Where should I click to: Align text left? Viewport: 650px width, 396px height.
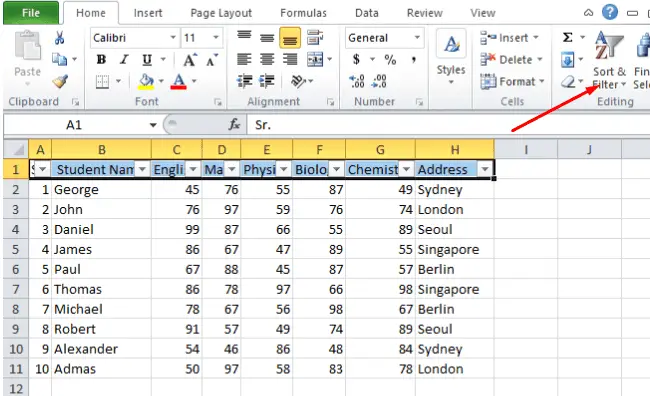pos(244,60)
